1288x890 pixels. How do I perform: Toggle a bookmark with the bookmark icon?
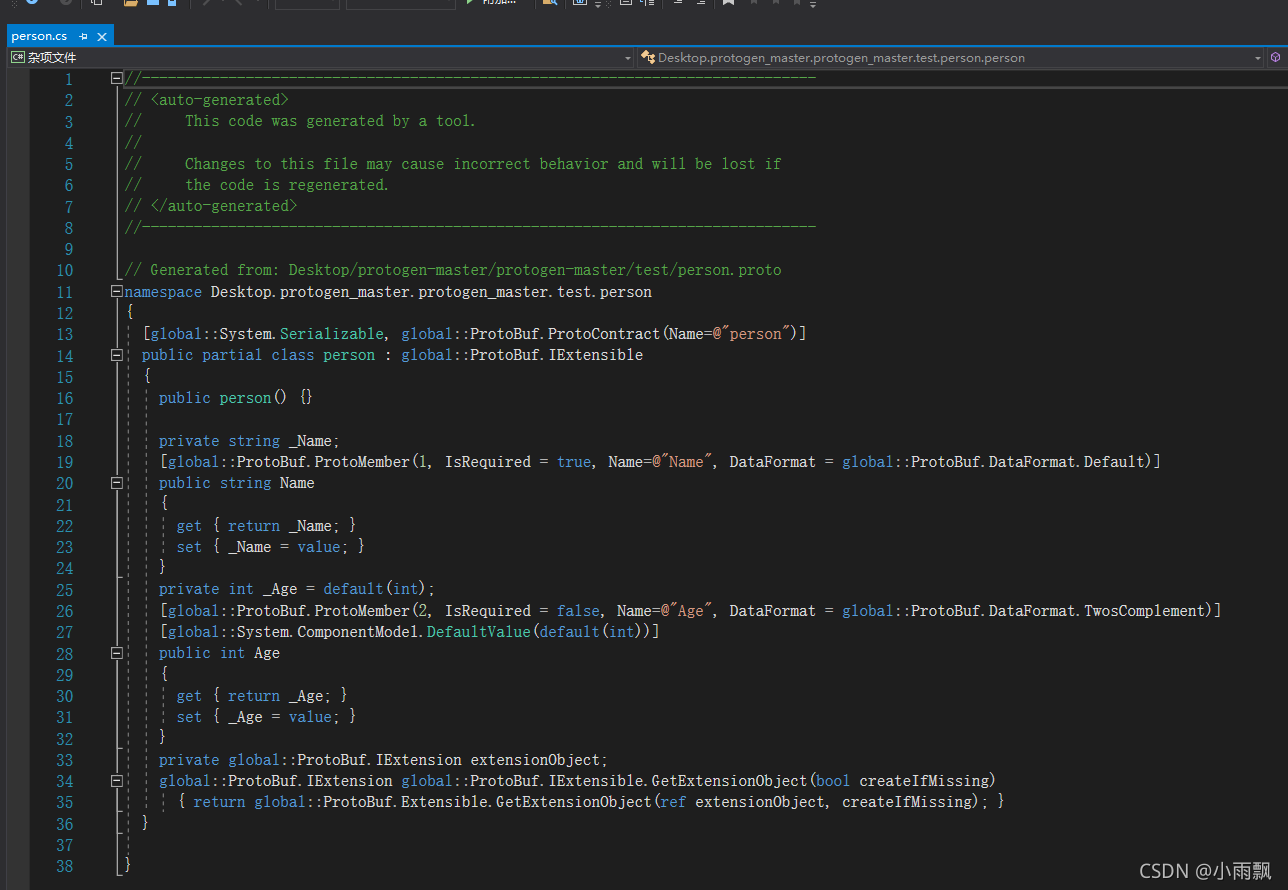pyautogui.click(x=727, y=6)
